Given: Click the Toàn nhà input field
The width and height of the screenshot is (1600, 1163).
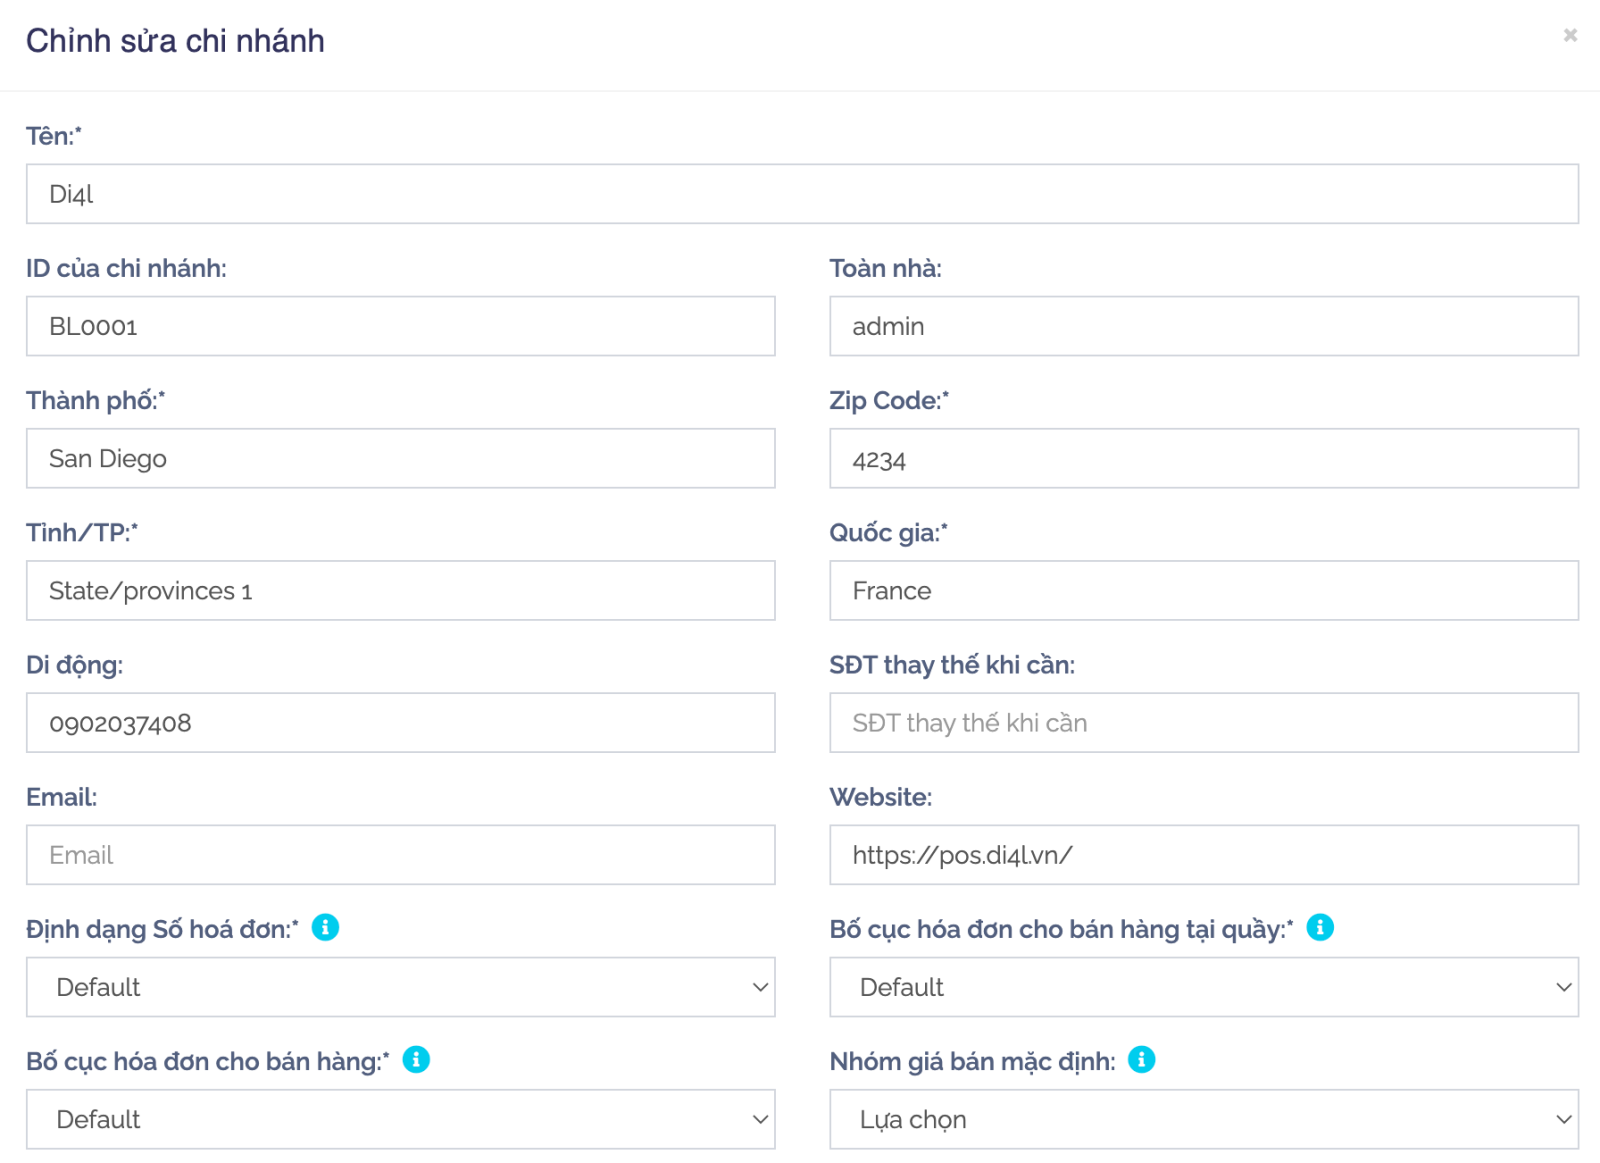Looking at the screenshot, I should 1203,326.
